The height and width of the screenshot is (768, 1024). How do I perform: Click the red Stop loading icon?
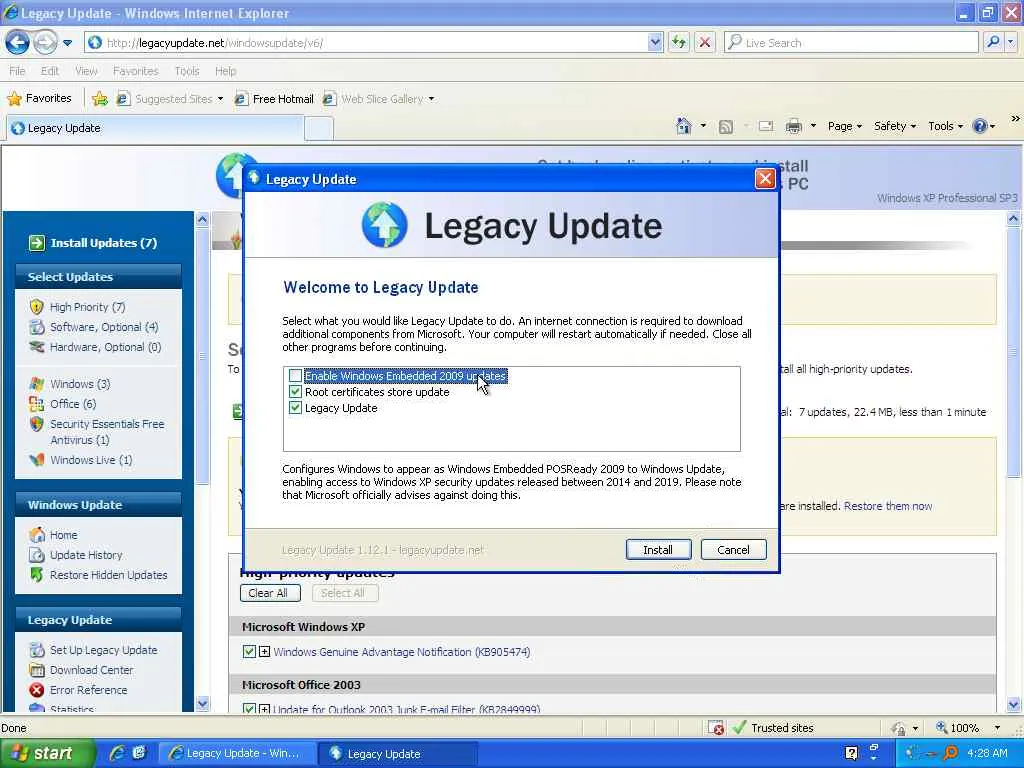point(705,43)
